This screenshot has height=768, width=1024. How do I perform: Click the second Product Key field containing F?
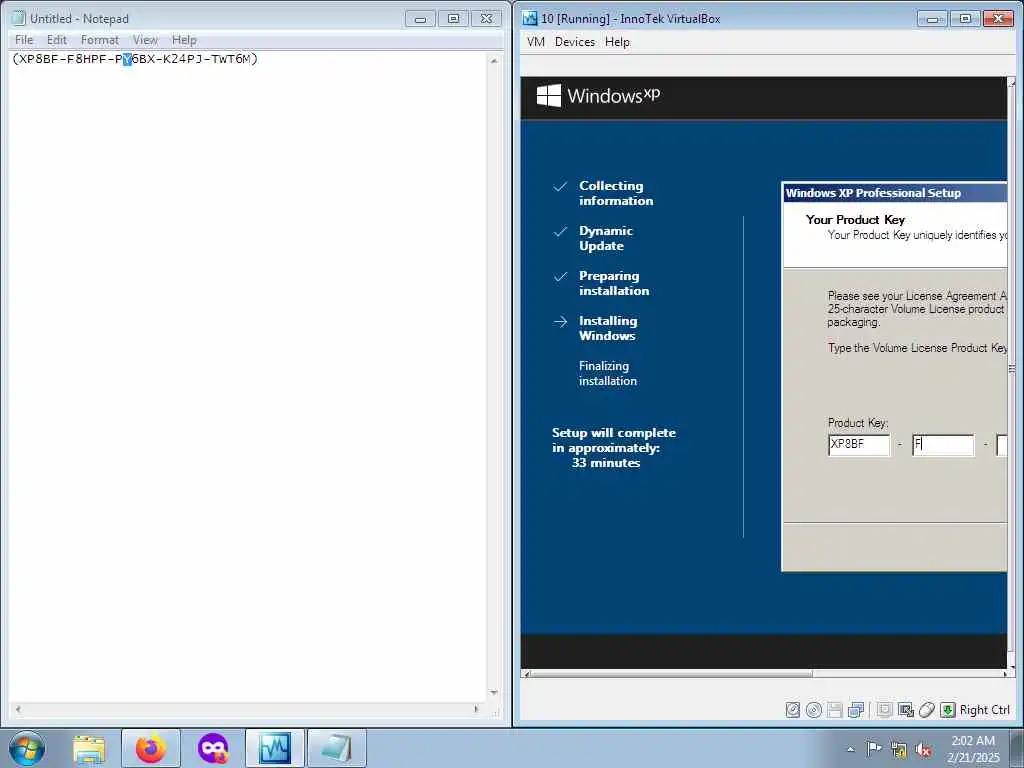tap(943, 445)
